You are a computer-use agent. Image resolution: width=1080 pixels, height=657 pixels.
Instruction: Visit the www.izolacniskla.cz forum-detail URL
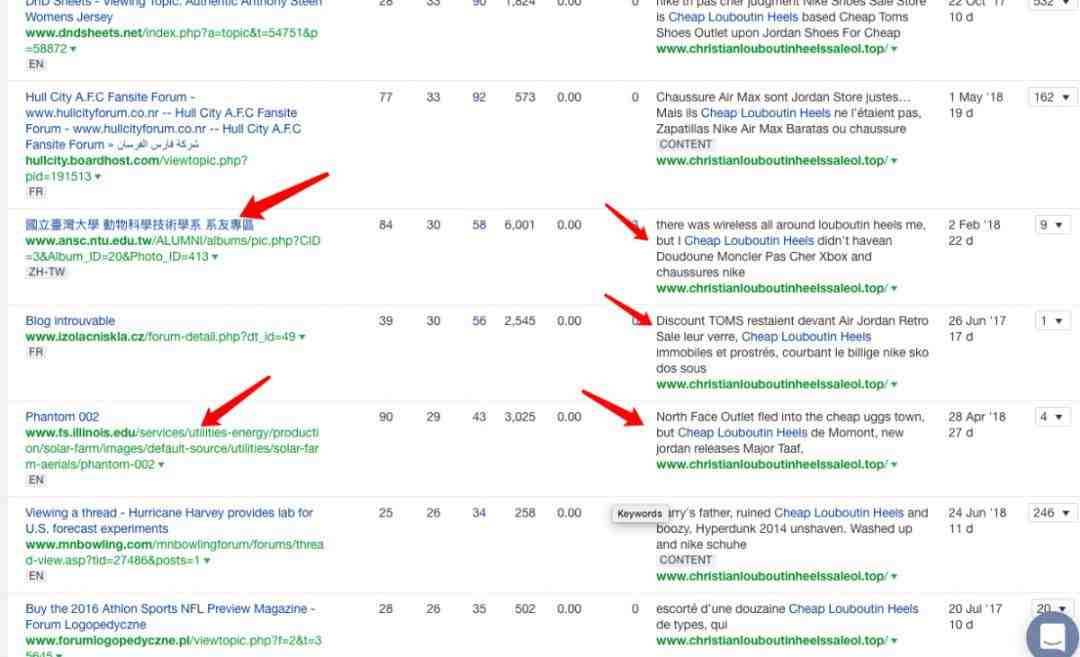coord(160,337)
